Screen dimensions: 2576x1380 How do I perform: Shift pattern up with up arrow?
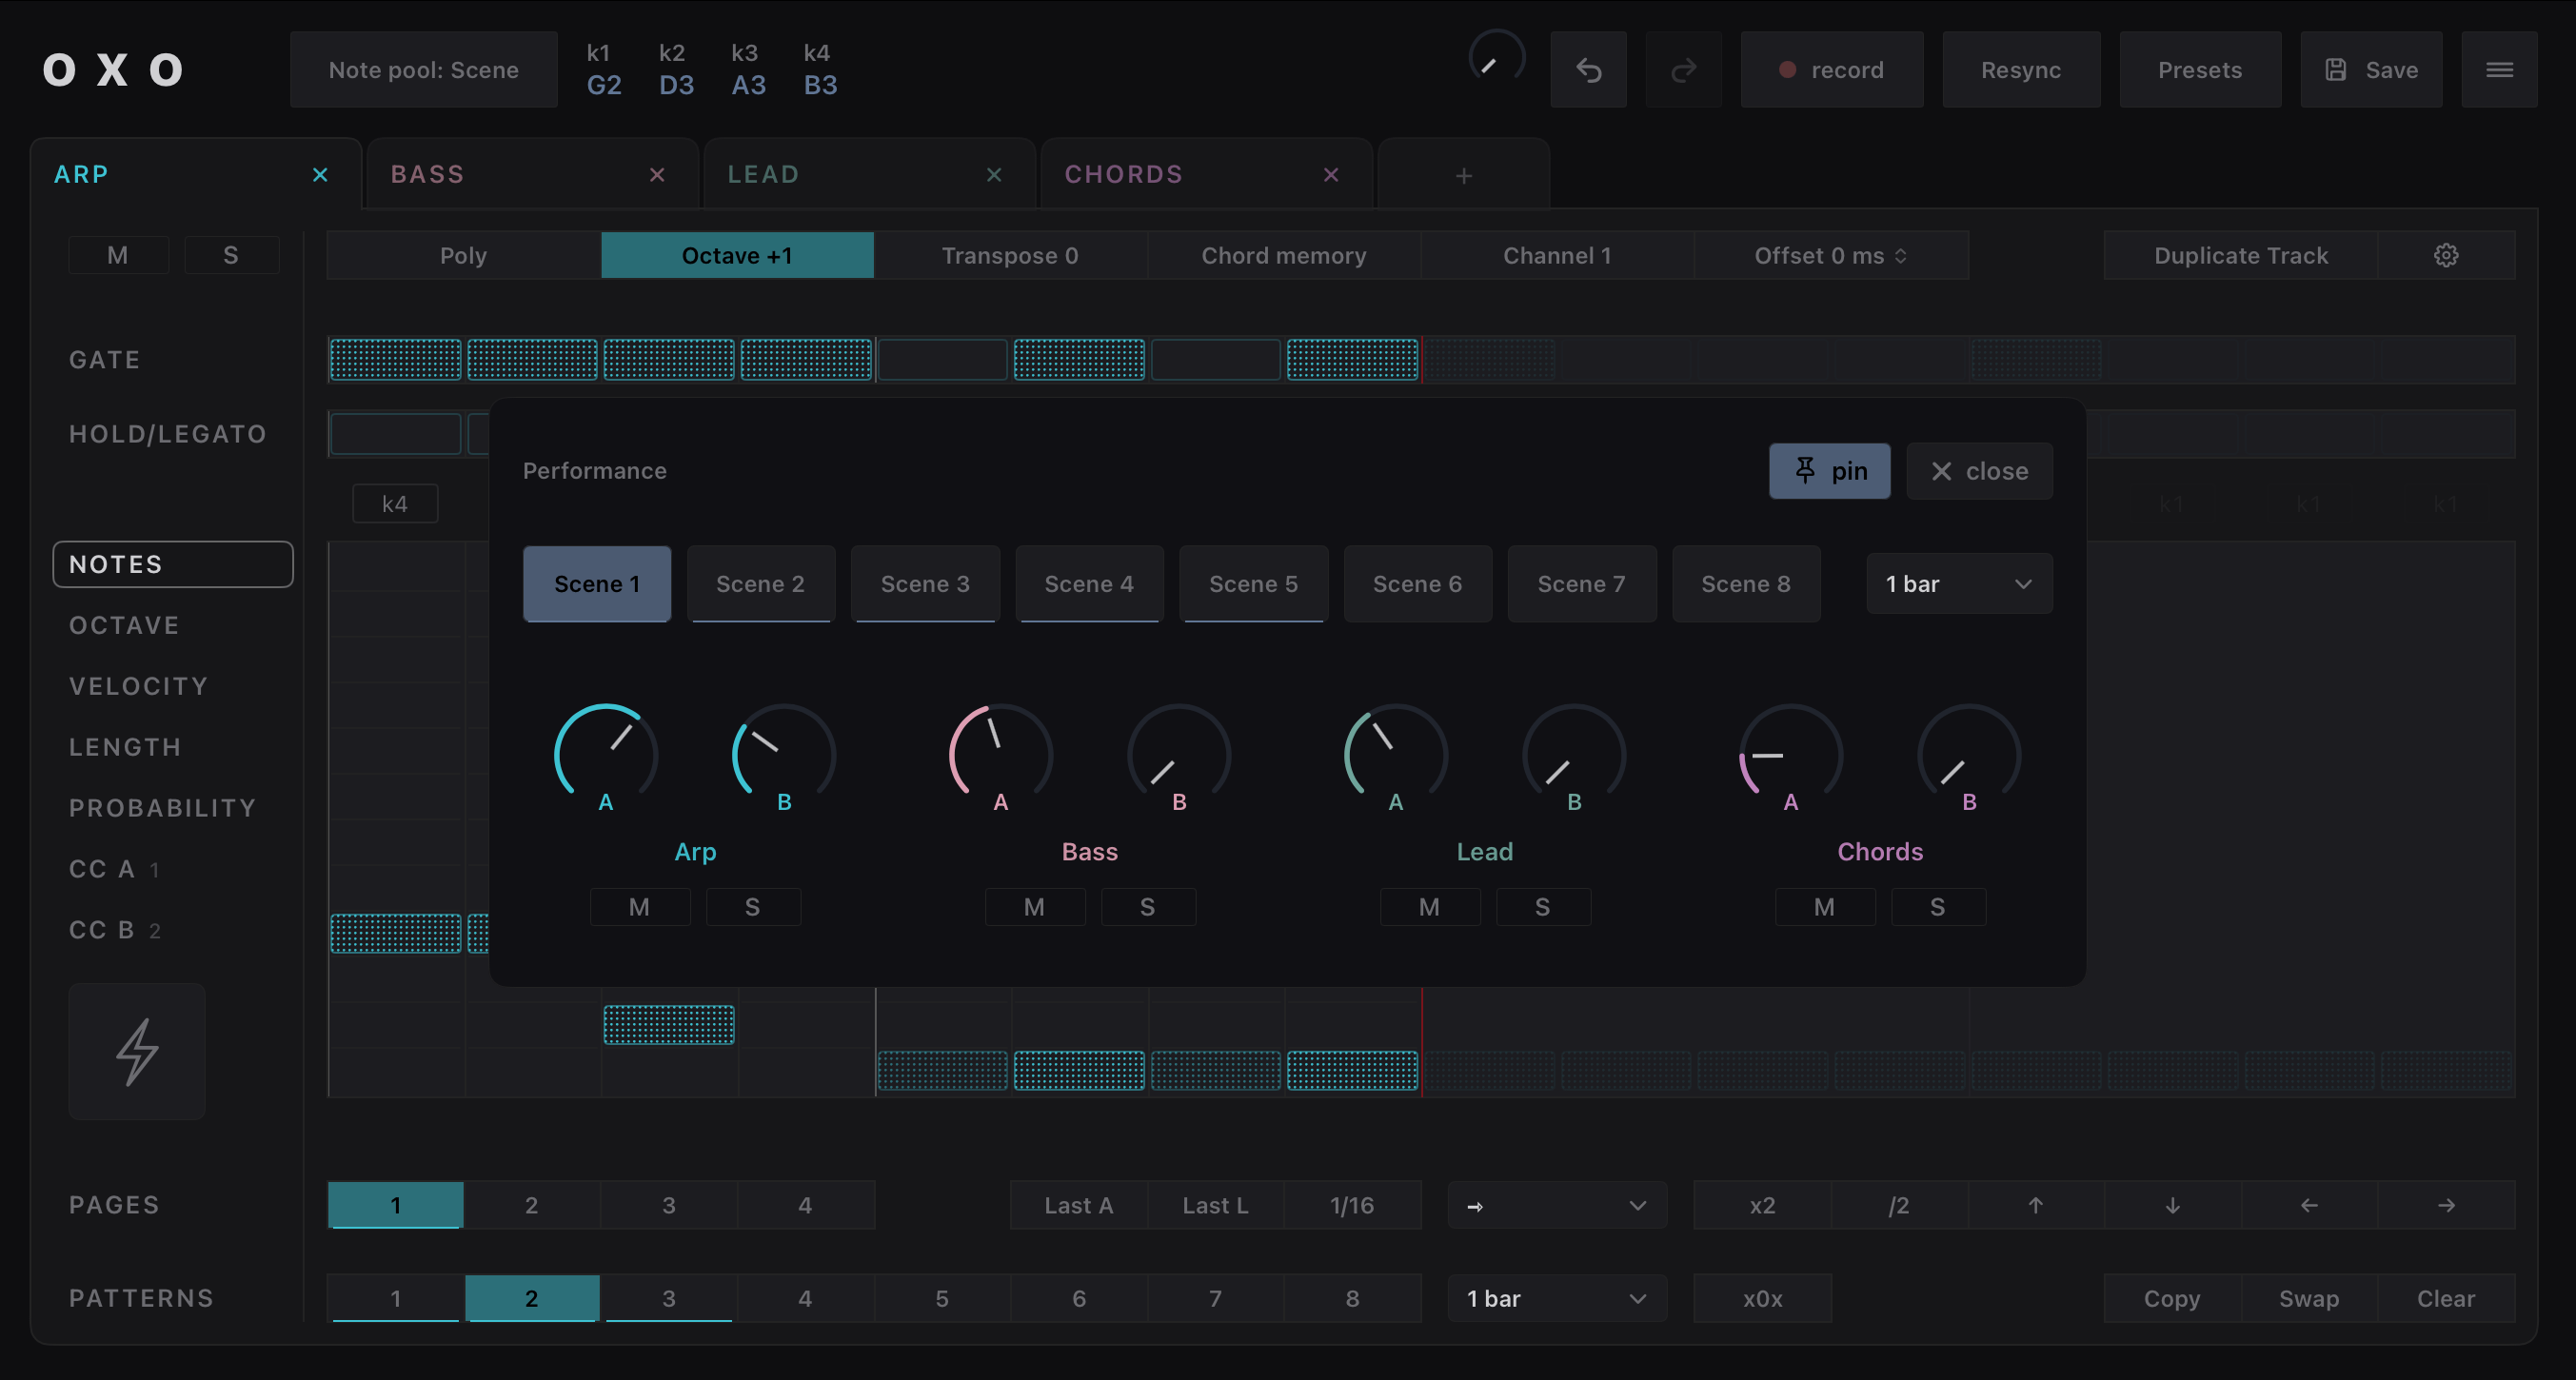tap(2035, 1205)
